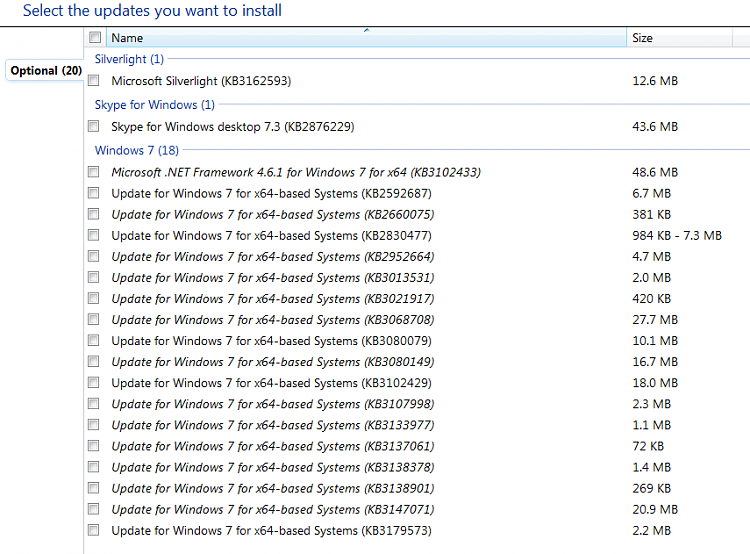The height and width of the screenshot is (554, 750).
Task: Click the 381 KB size value
Action: 651,214
